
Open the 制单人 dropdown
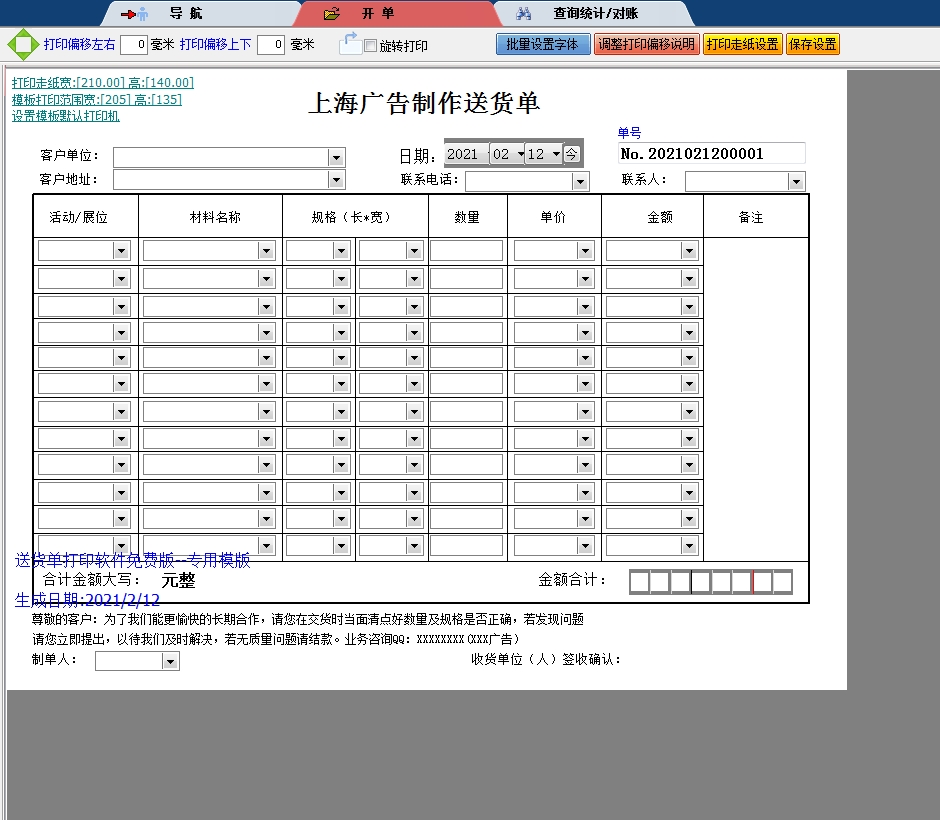tap(170, 661)
